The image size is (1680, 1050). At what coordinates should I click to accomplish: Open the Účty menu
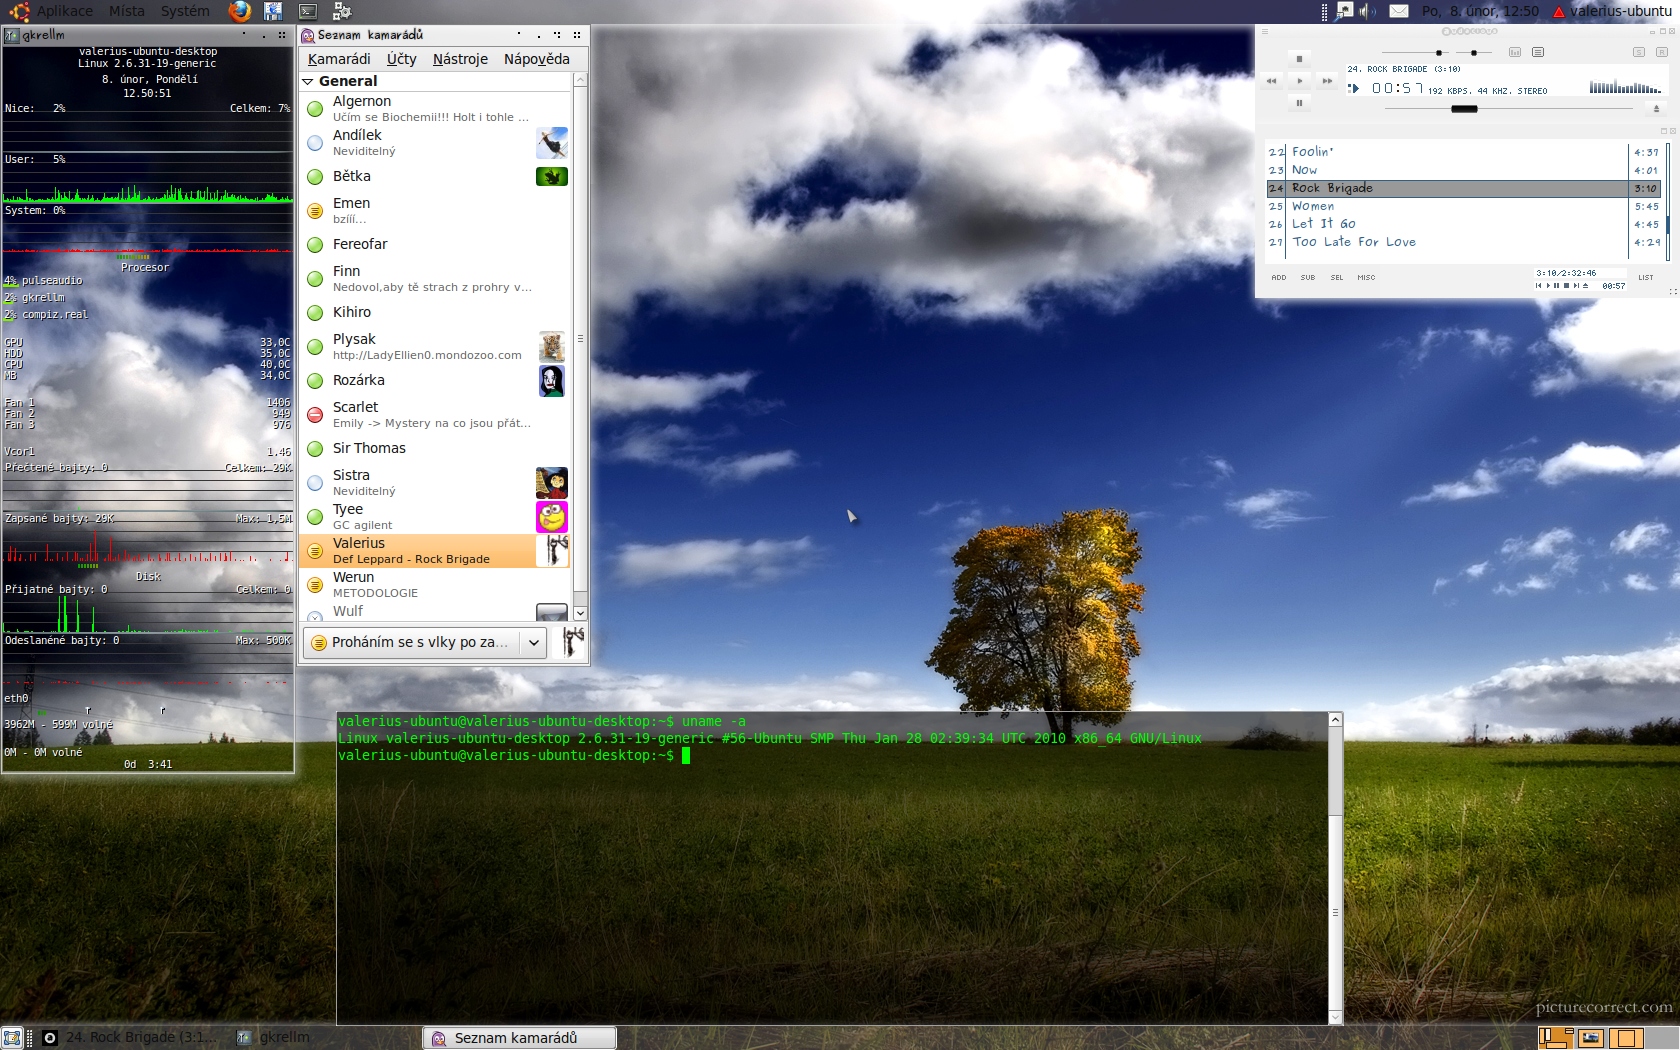click(401, 59)
